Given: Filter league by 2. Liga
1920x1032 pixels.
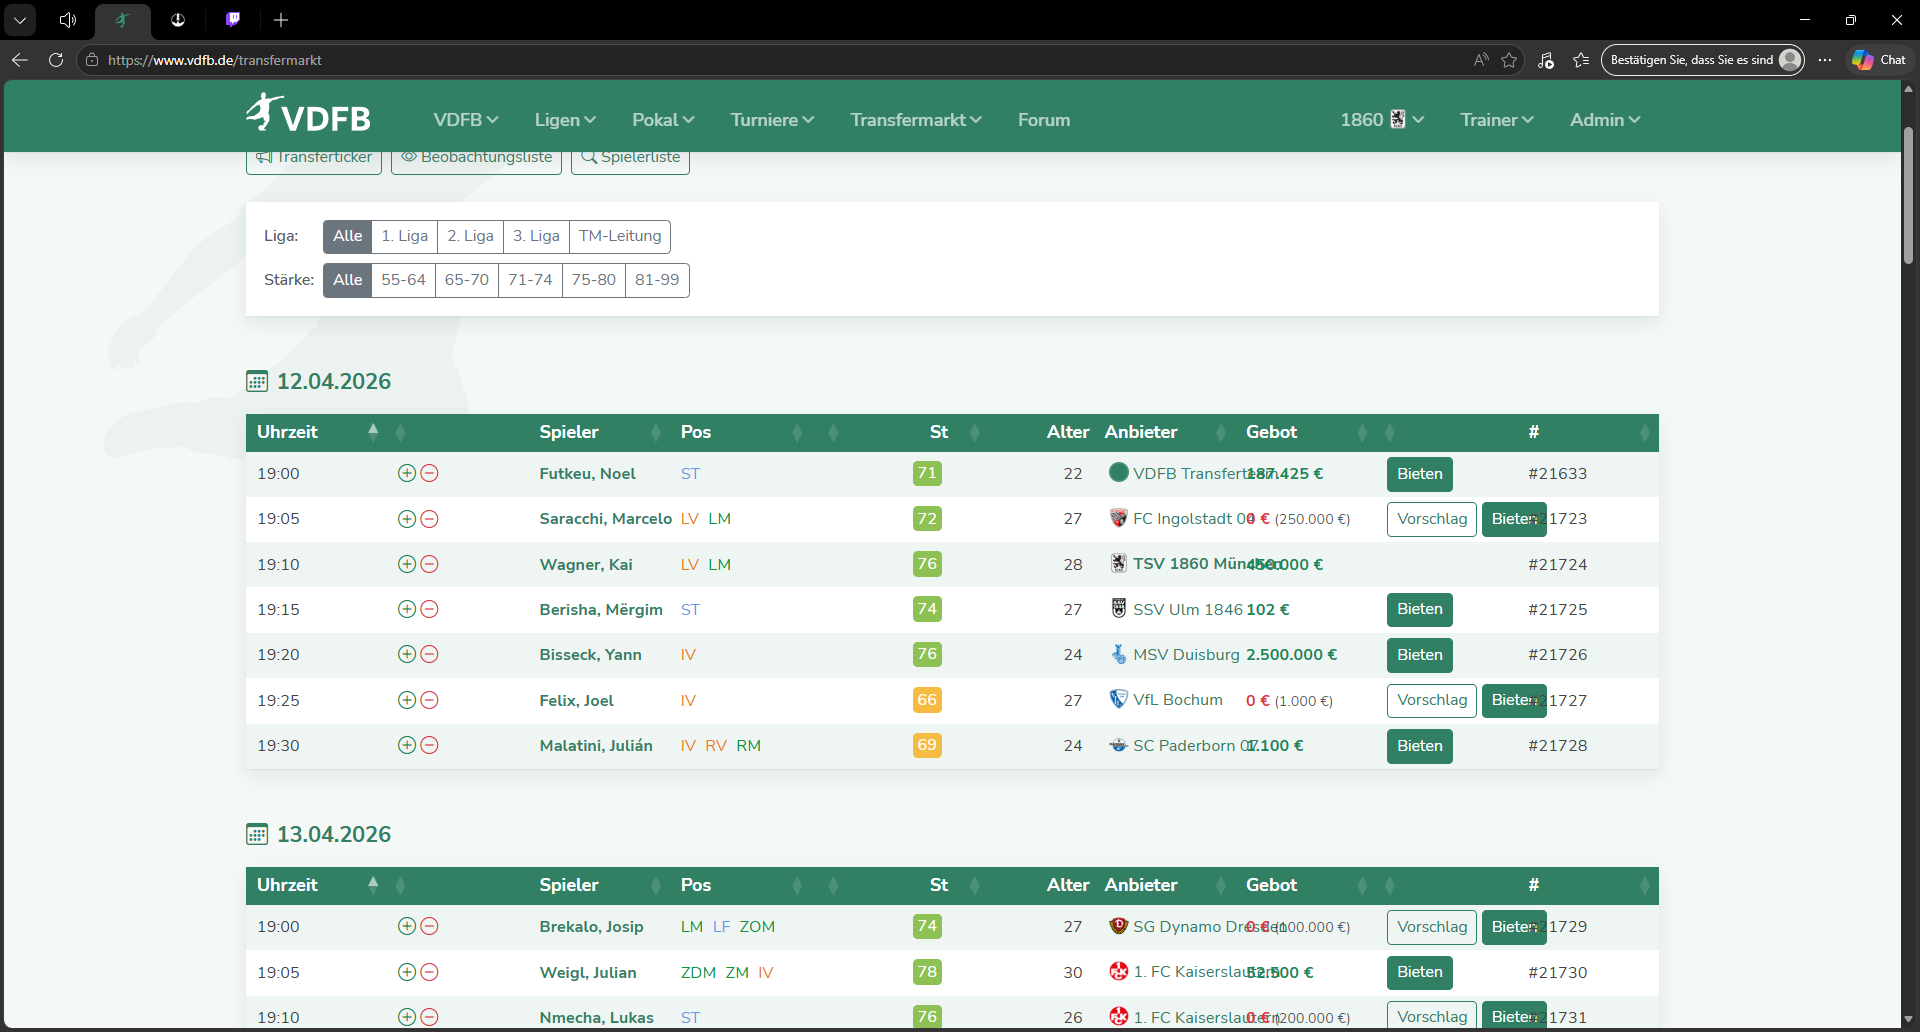Looking at the screenshot, I should [470, 236].
